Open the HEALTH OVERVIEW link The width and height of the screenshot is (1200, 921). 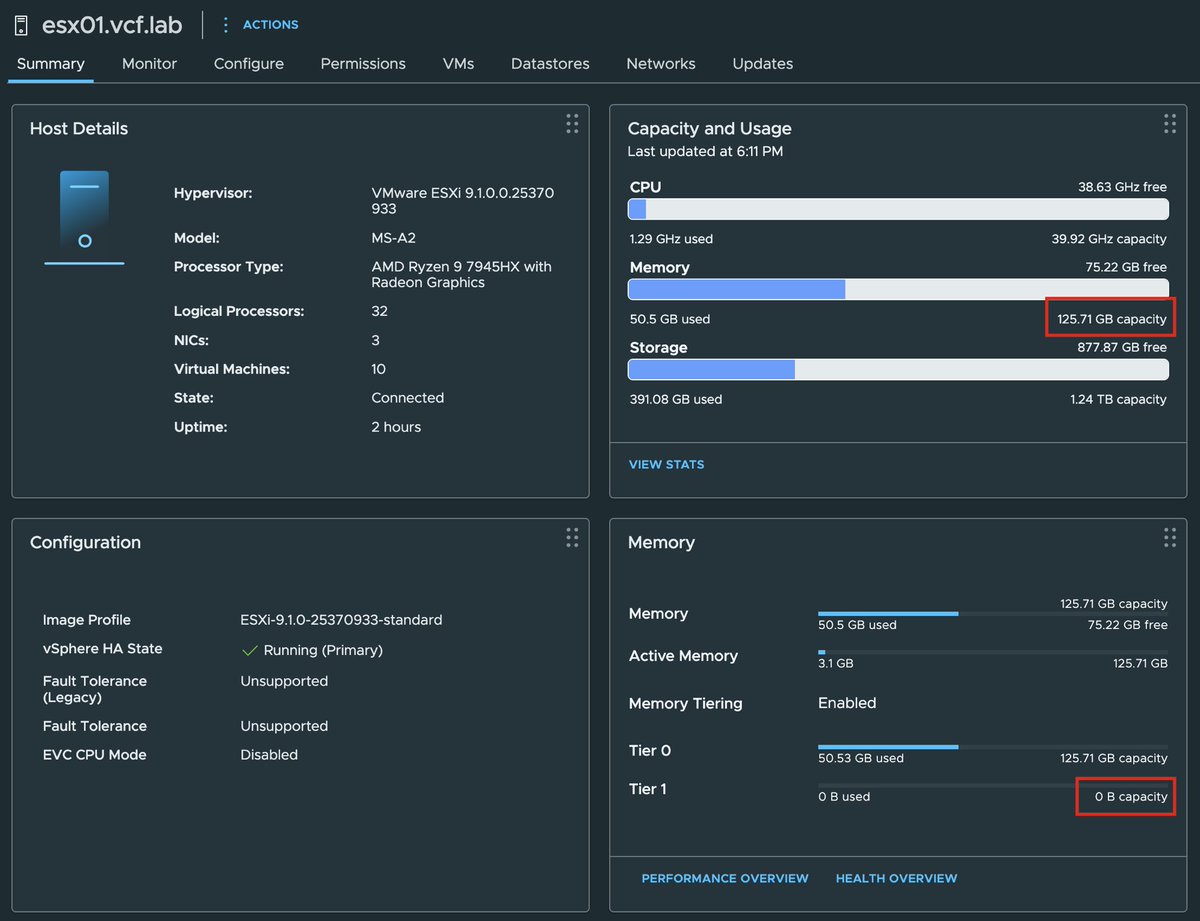(896, 878)
